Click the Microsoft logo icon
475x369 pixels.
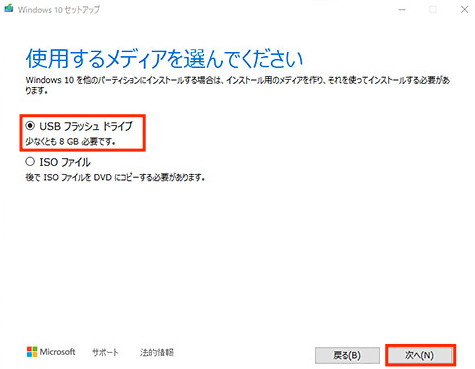32,352
